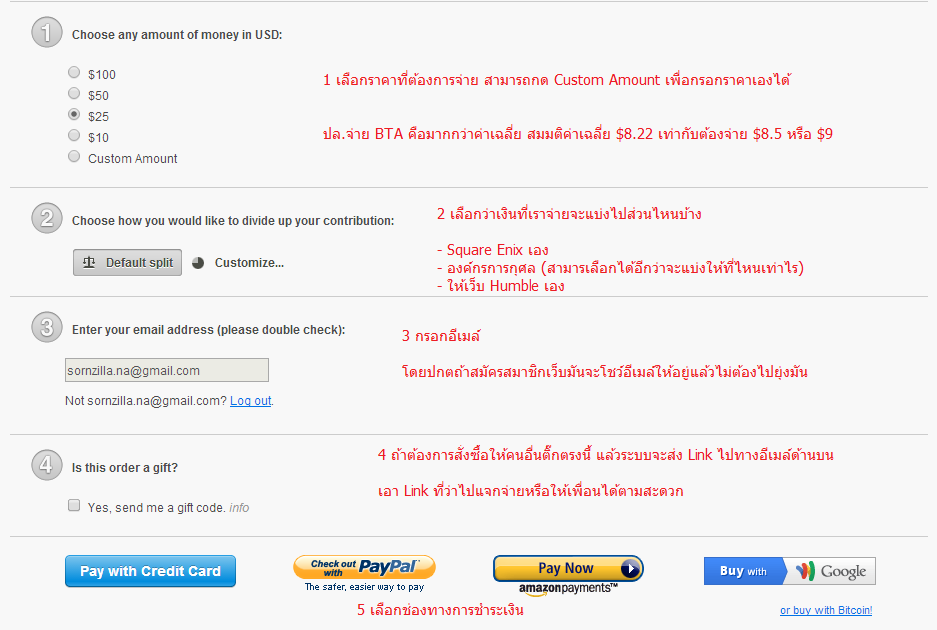The height and width of the screenshot is (630, 937).
Task: Click the email address input field
Action: (167, 370)
